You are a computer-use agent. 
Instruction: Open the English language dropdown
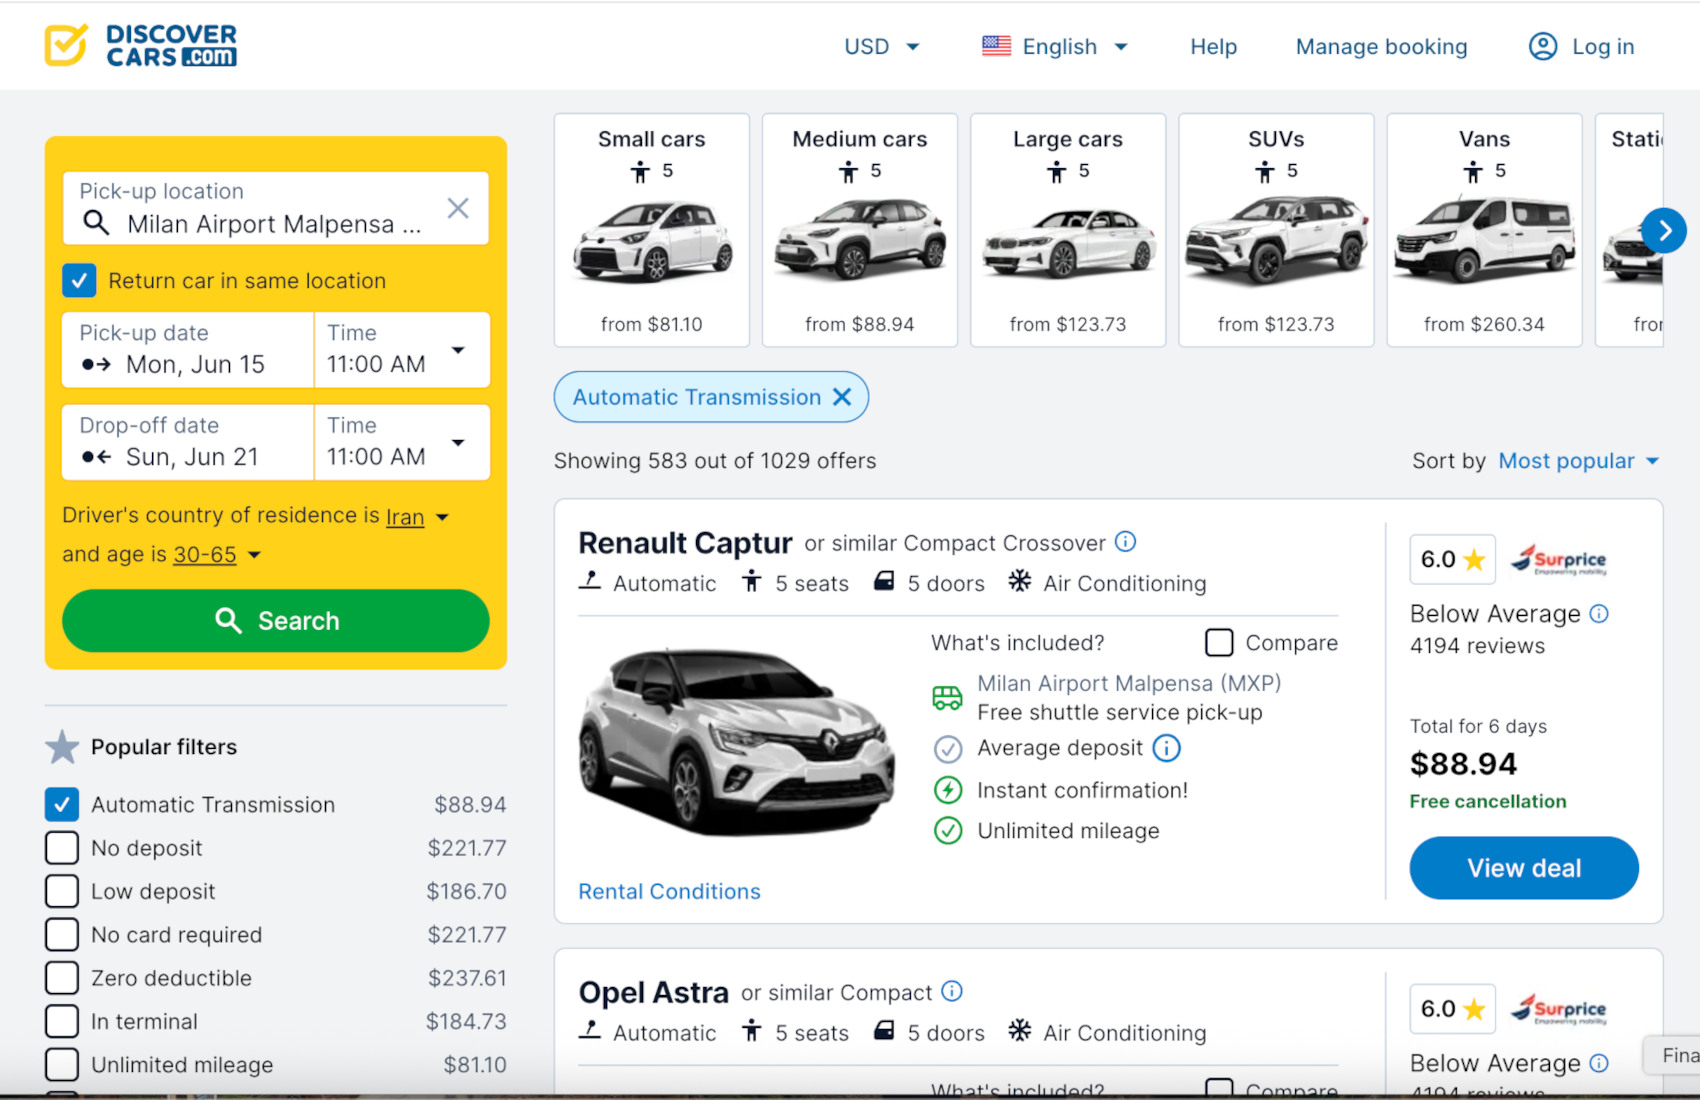pos(1056,46)
